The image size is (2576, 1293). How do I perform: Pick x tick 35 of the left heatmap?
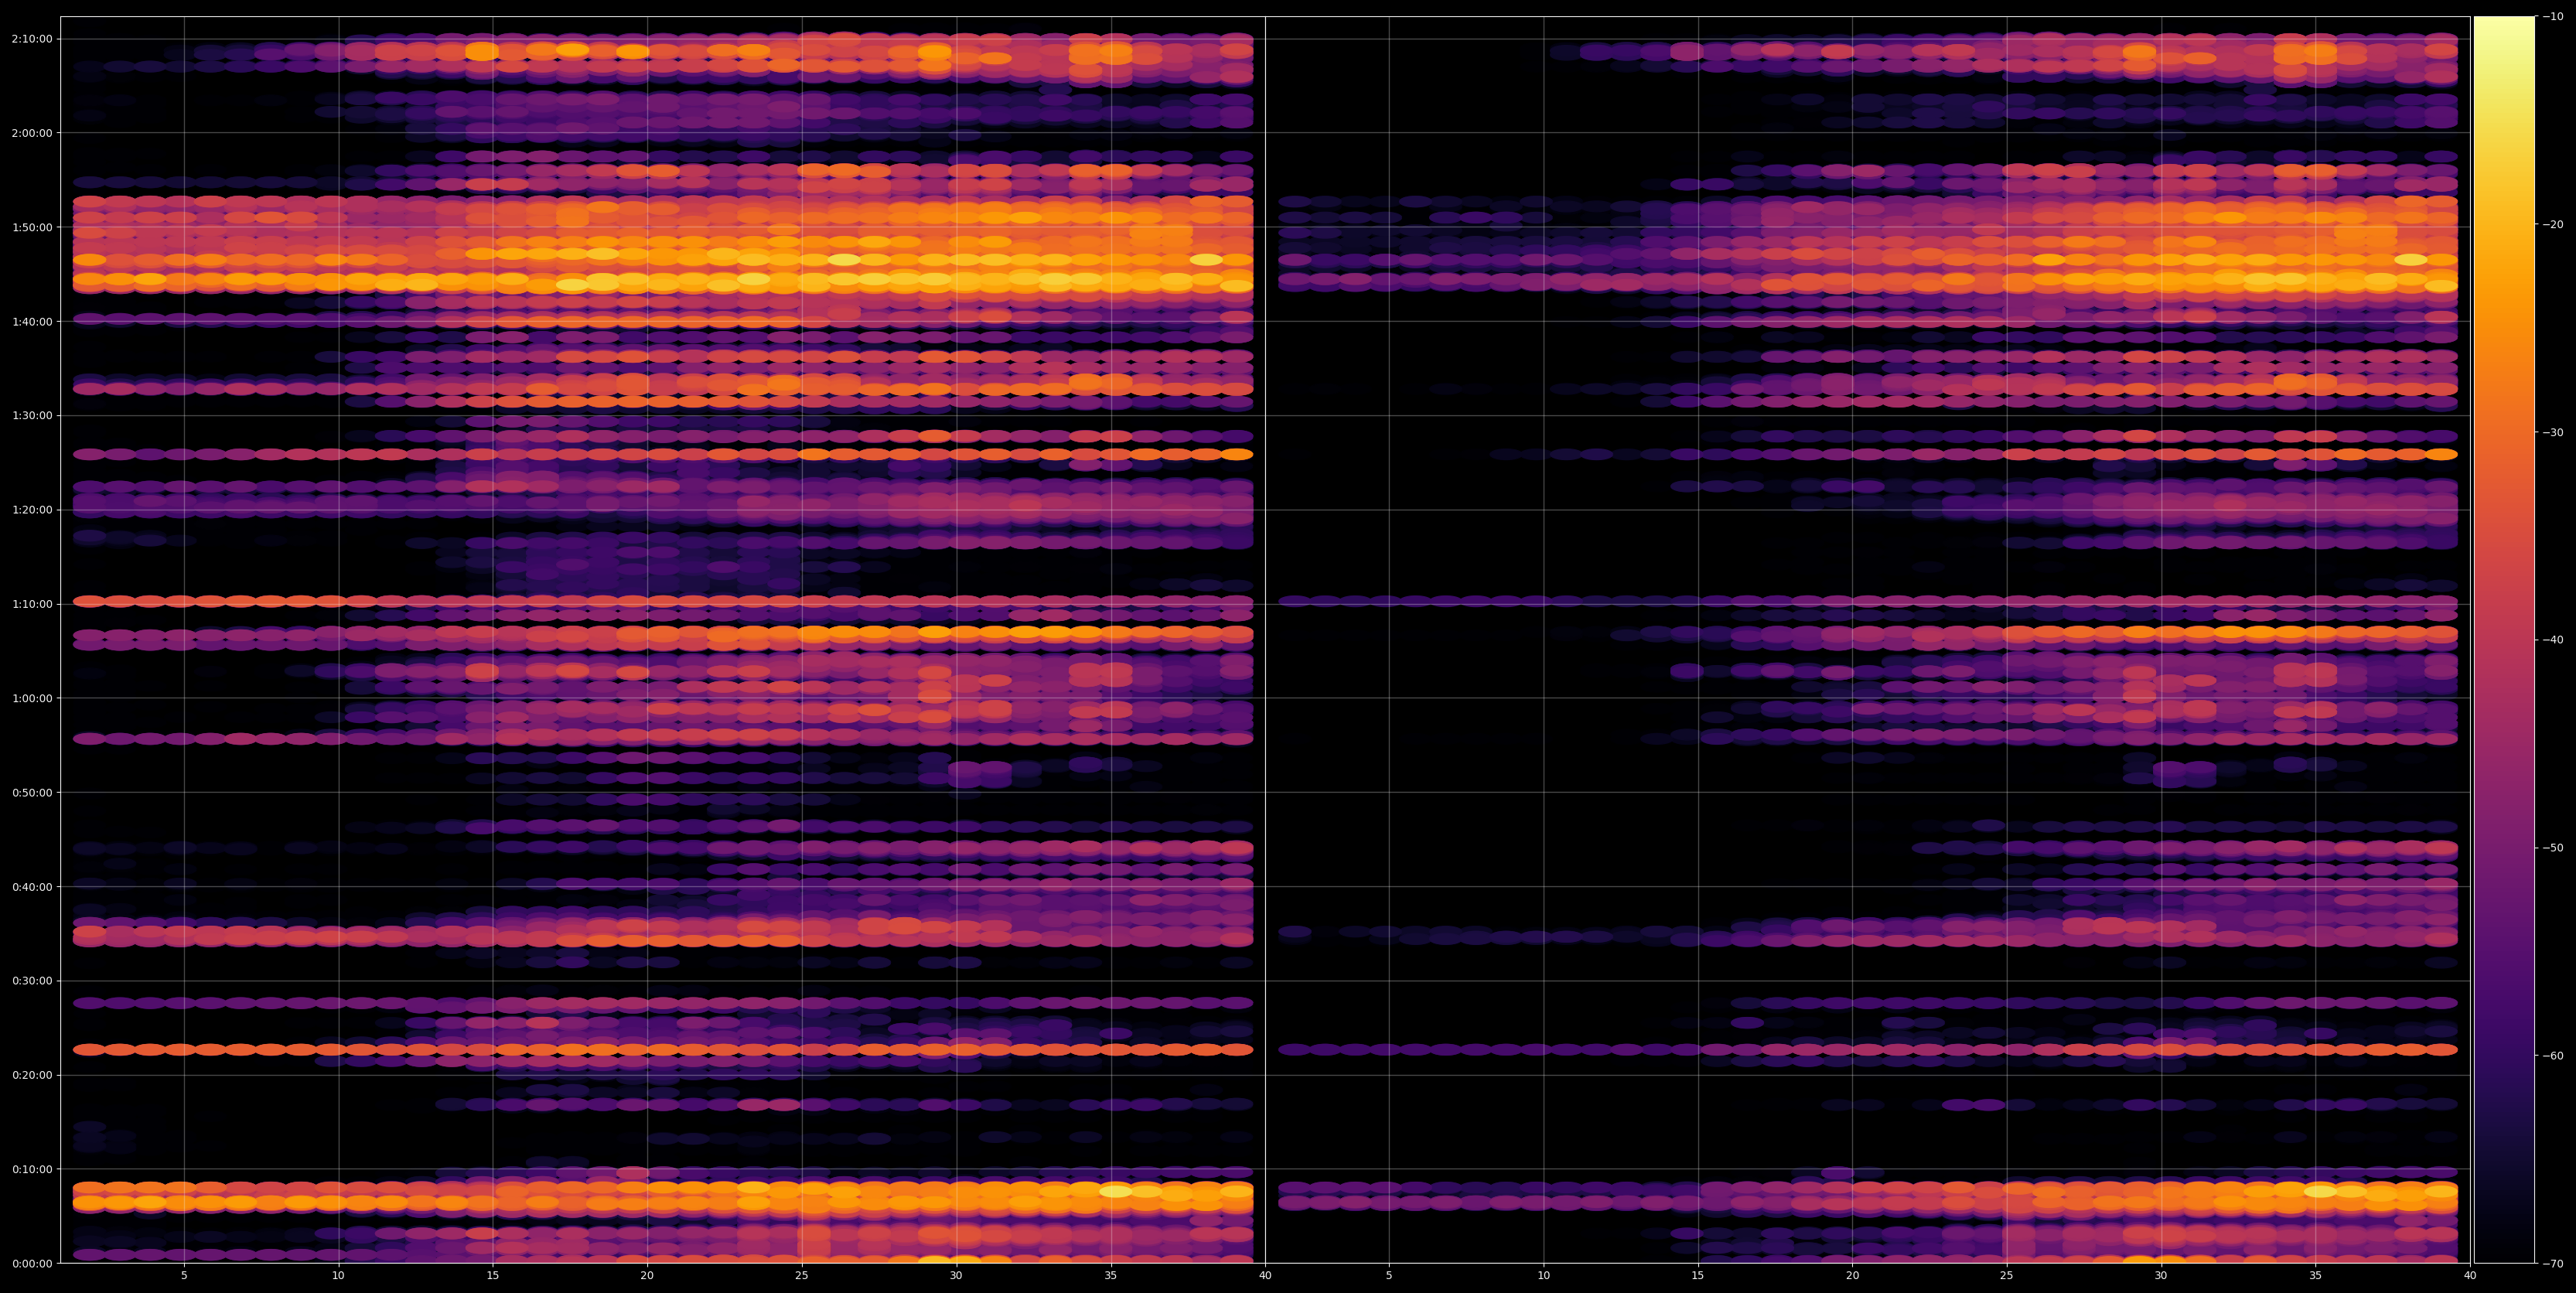click(x=1111, y=1276)
